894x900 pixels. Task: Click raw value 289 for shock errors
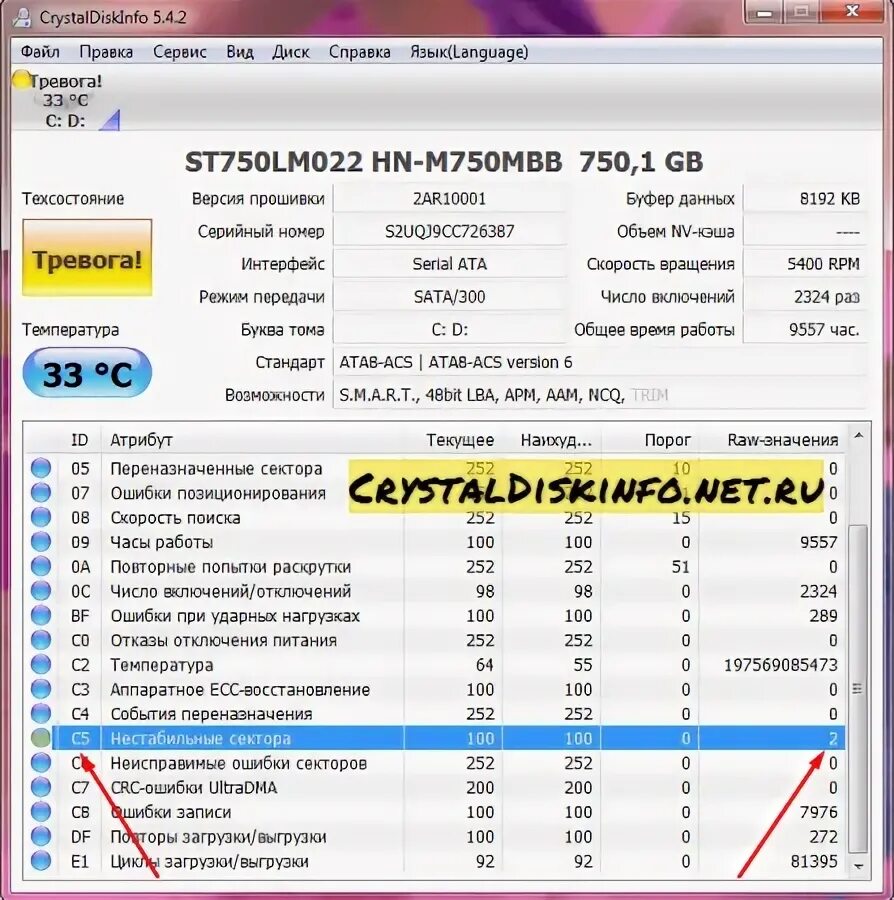[823, 615]
